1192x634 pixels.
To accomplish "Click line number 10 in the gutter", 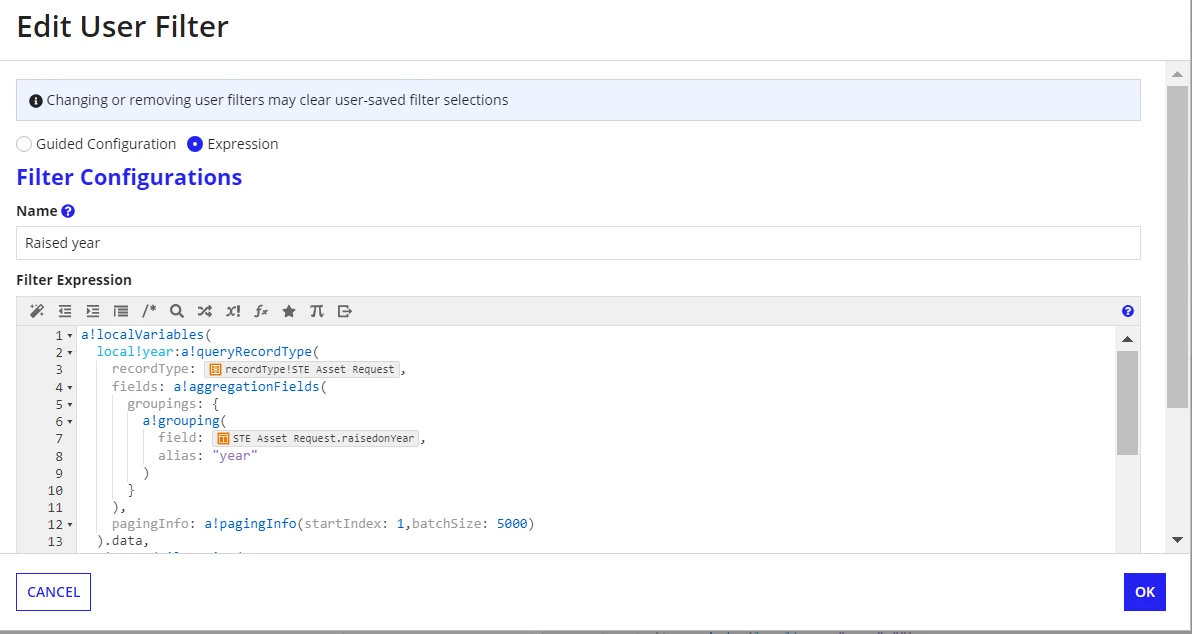I will (x=55, y=490).
